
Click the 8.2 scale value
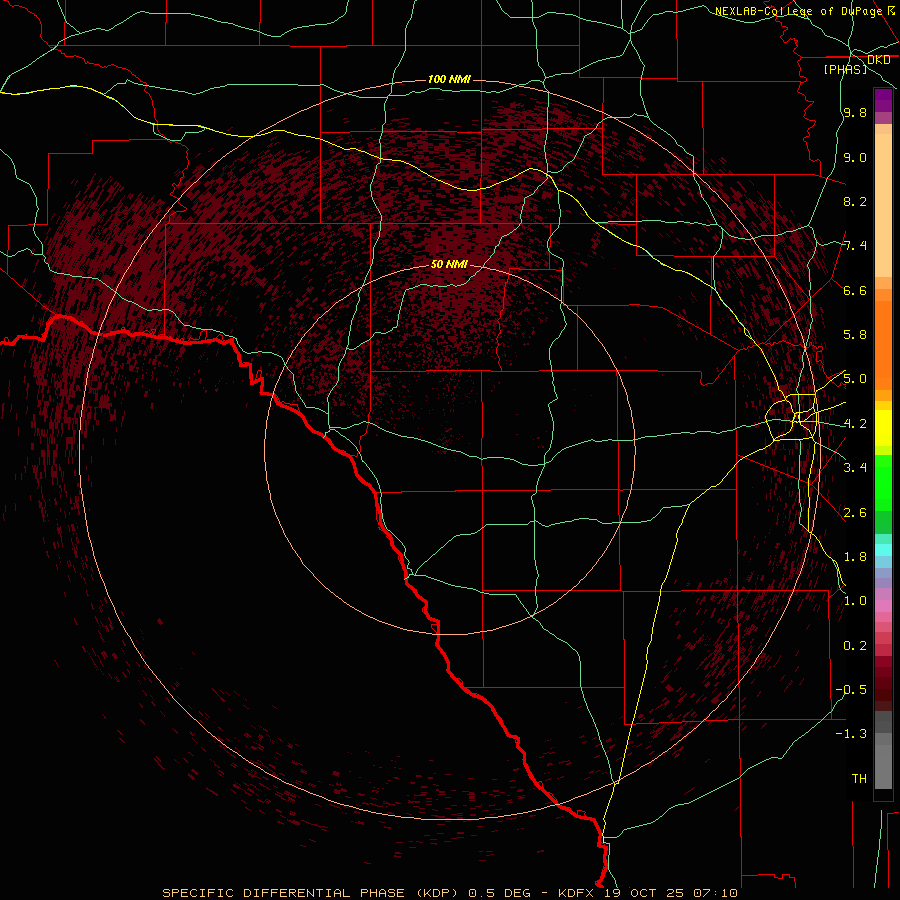click(x=855, y=201)
